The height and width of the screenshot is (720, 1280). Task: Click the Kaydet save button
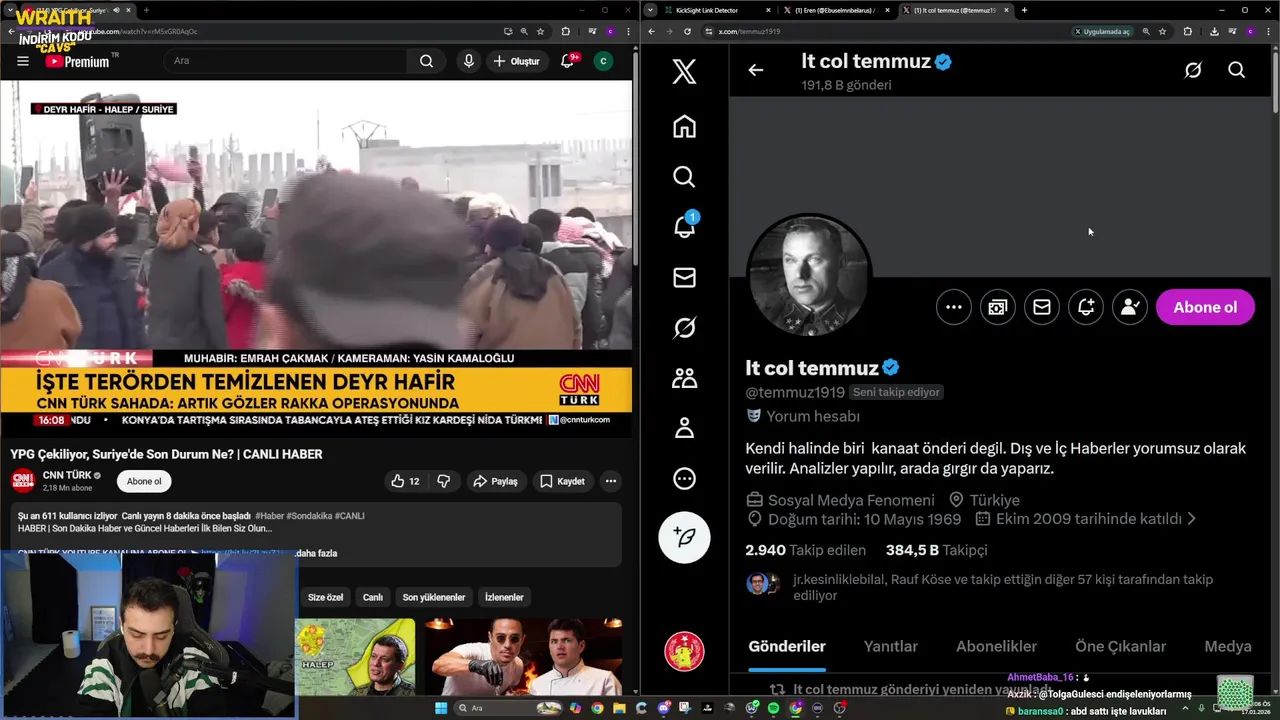pyautogui.click(x=562, y=481)
